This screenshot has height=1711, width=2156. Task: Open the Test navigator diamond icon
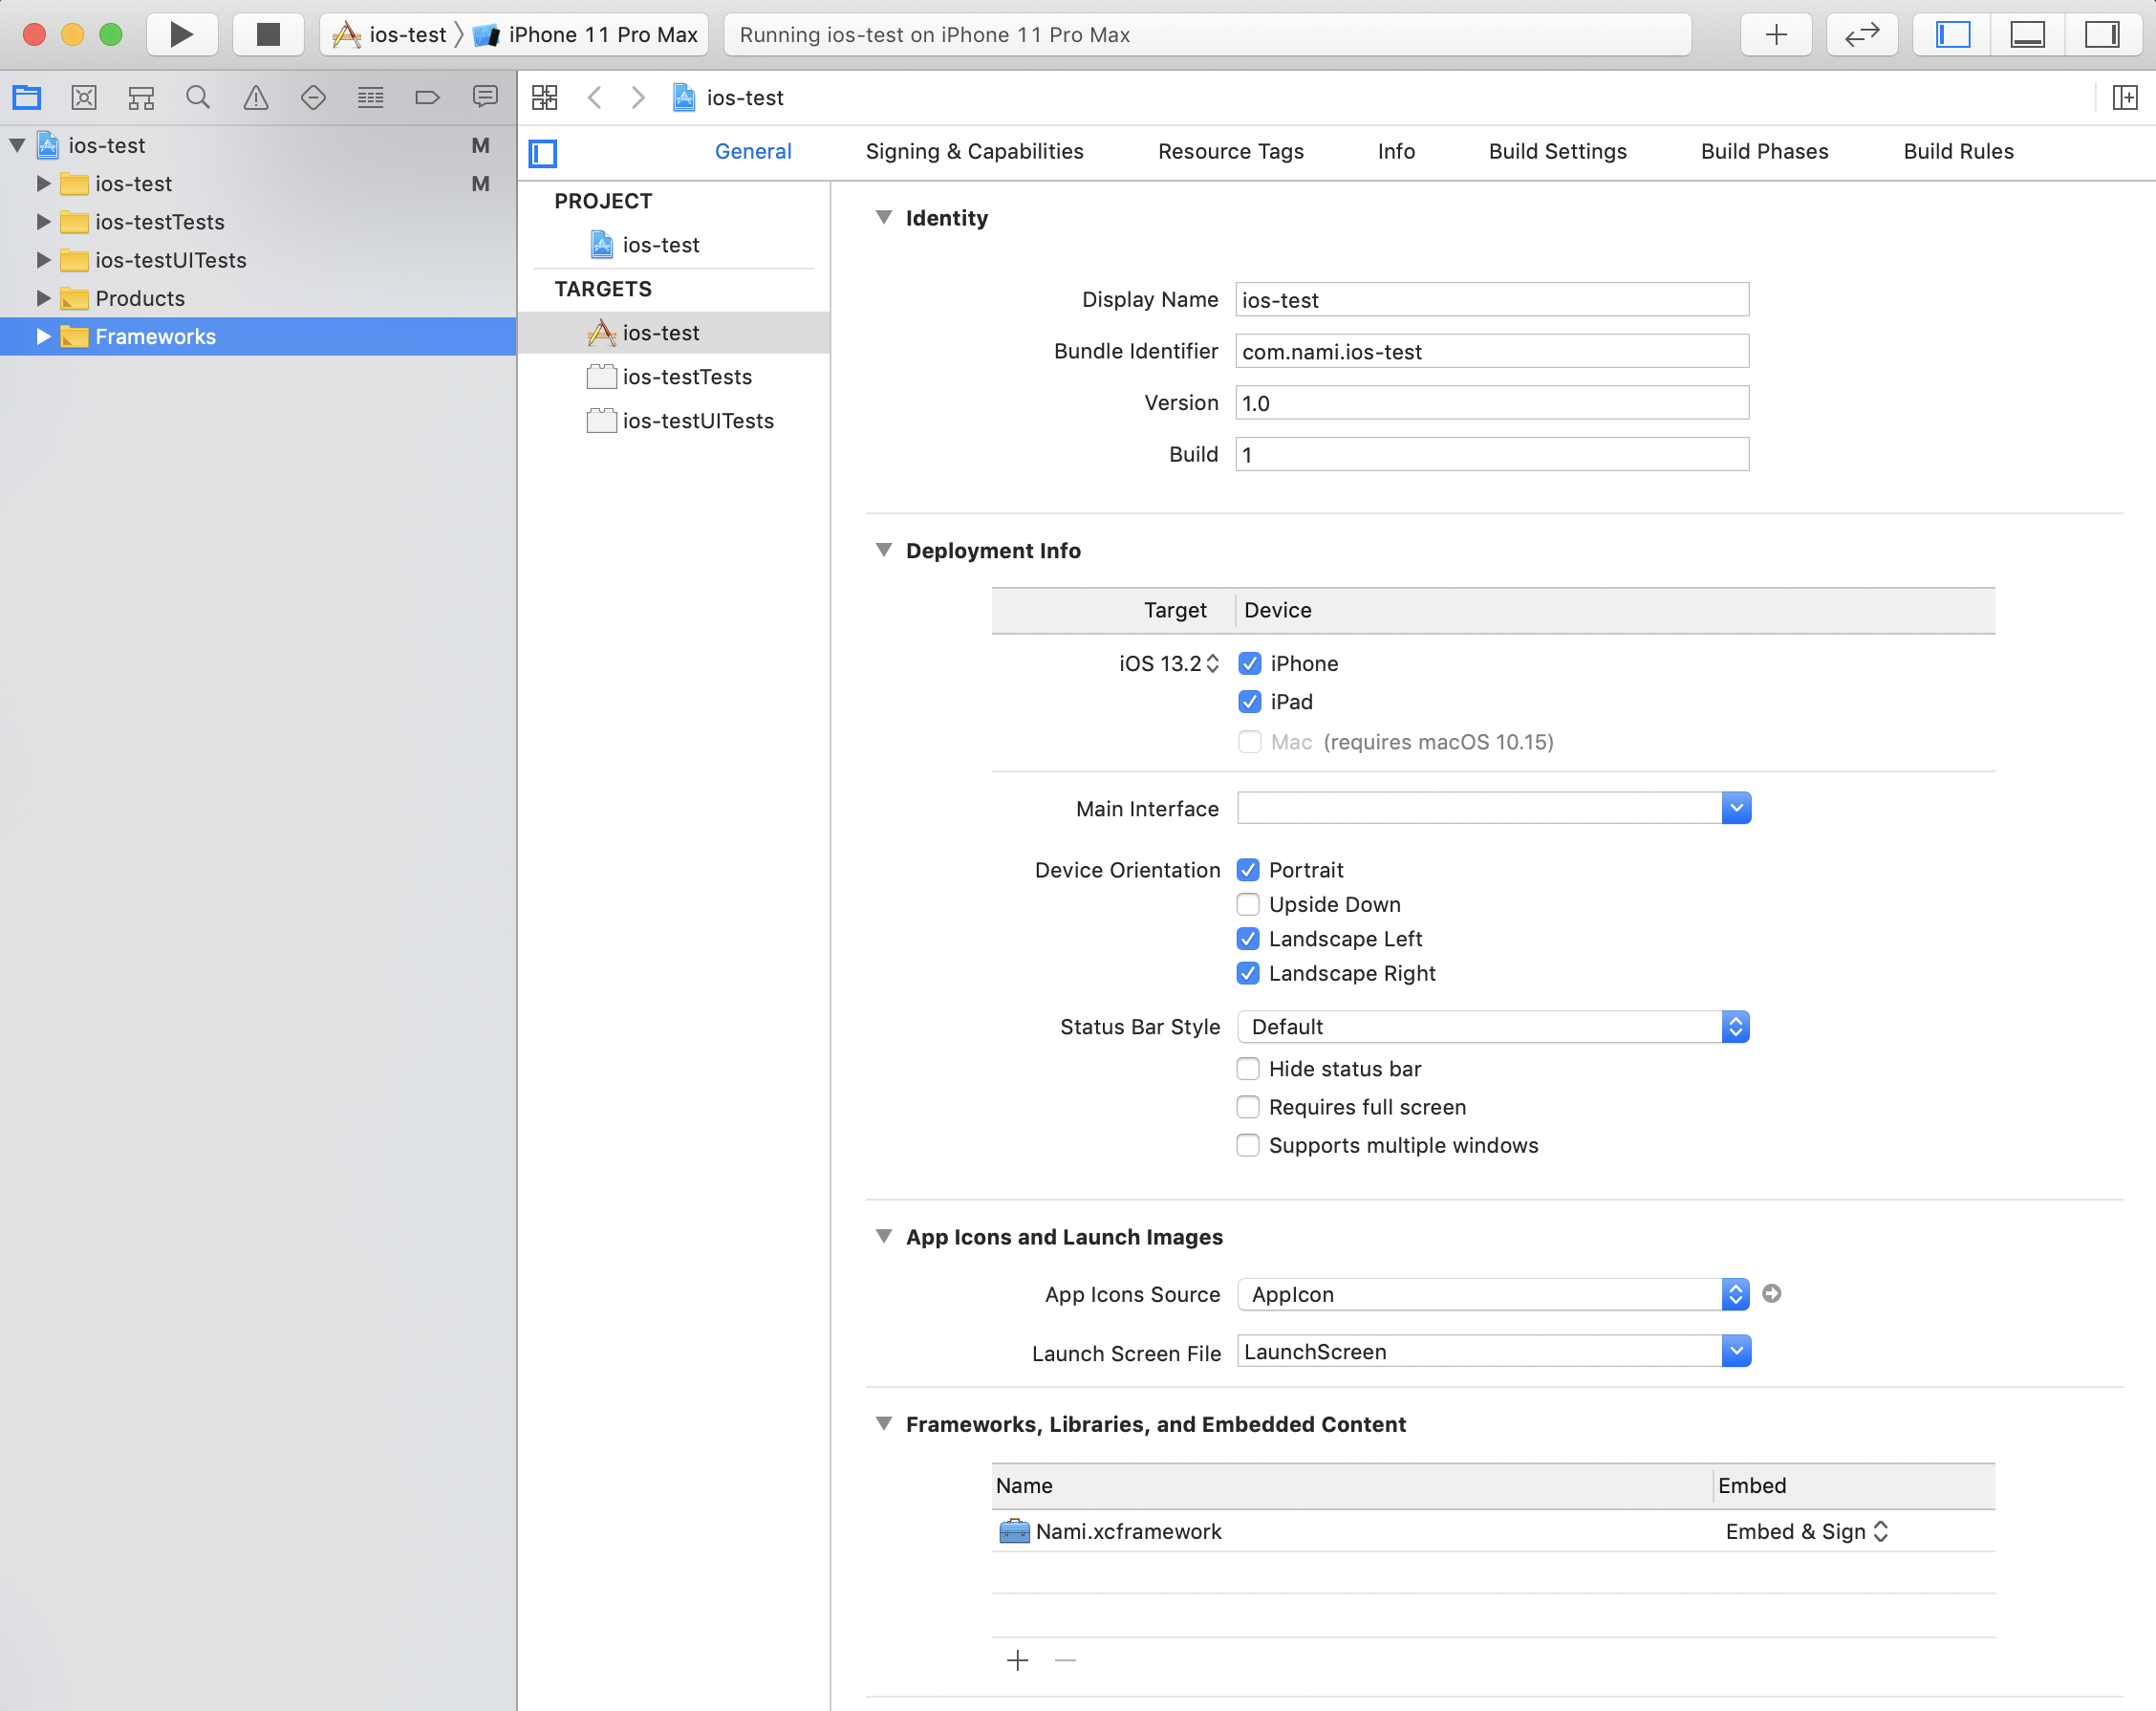[x=313, y=97]
